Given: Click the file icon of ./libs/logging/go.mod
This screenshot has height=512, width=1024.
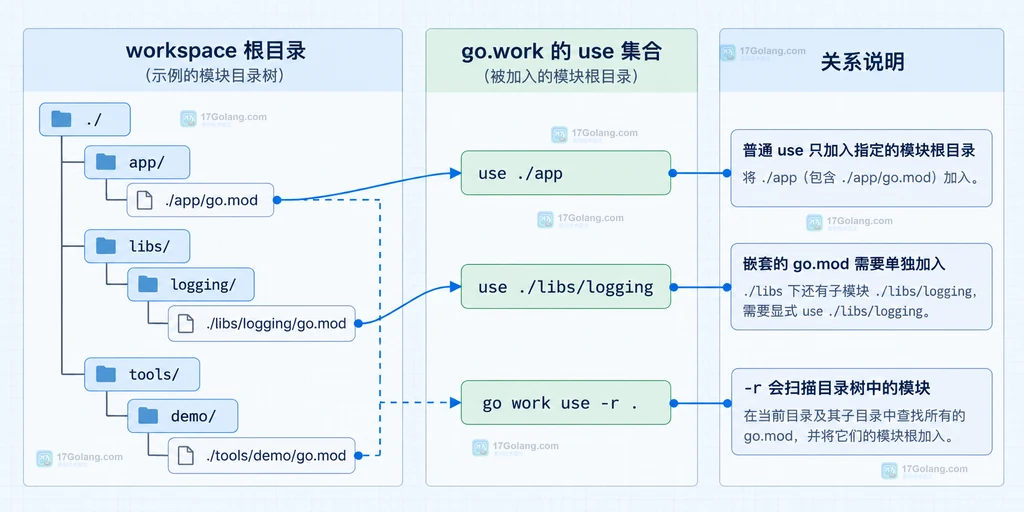Looking at the screenshot, I should (186, 323).
